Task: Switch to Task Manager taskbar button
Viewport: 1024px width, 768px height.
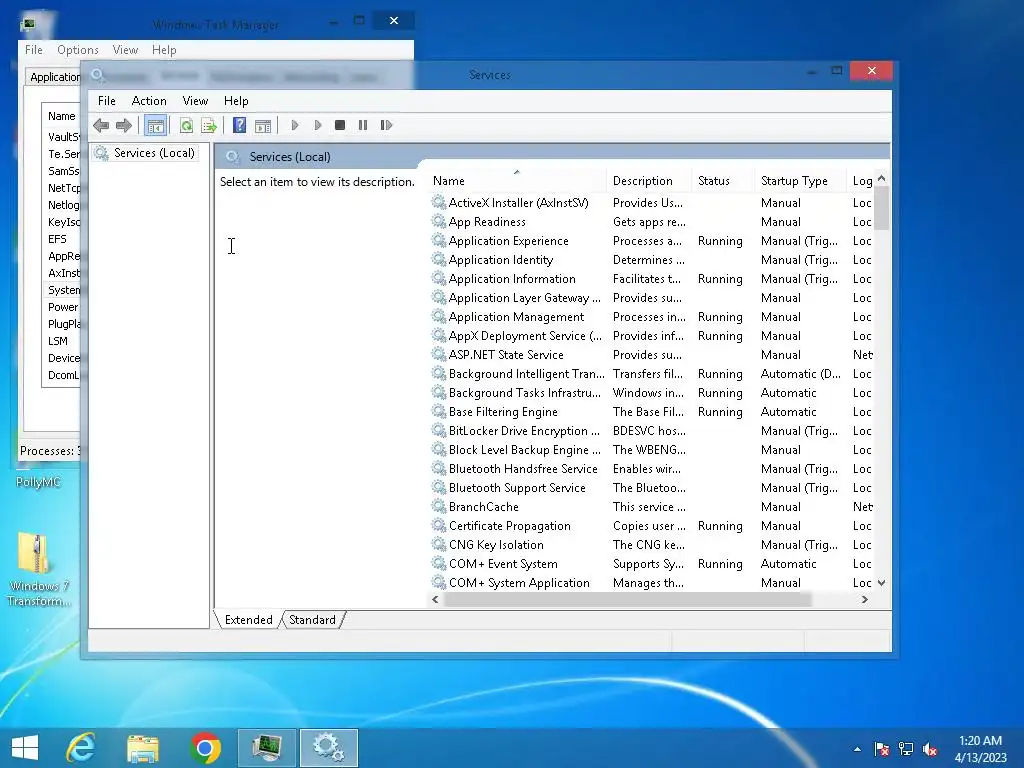Action: click(x=266, y=748)
